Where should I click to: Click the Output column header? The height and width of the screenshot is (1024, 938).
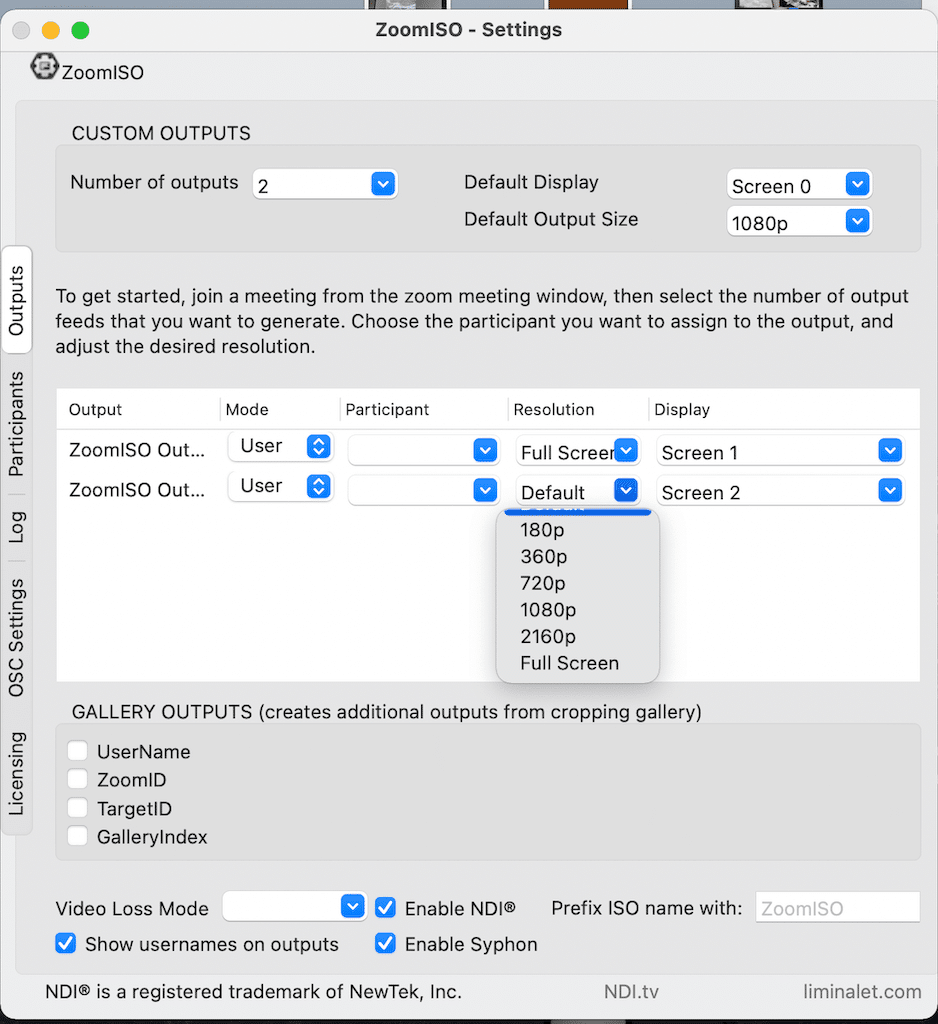click(95, 409)
